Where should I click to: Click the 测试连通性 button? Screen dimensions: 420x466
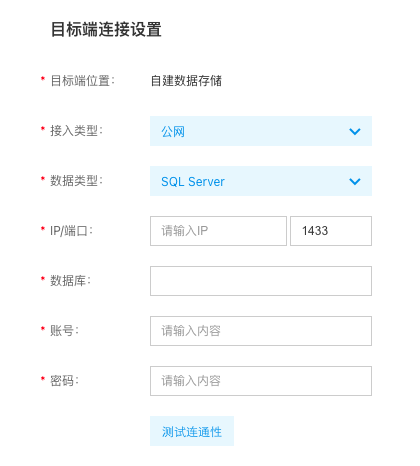click(x=192, y=431)
